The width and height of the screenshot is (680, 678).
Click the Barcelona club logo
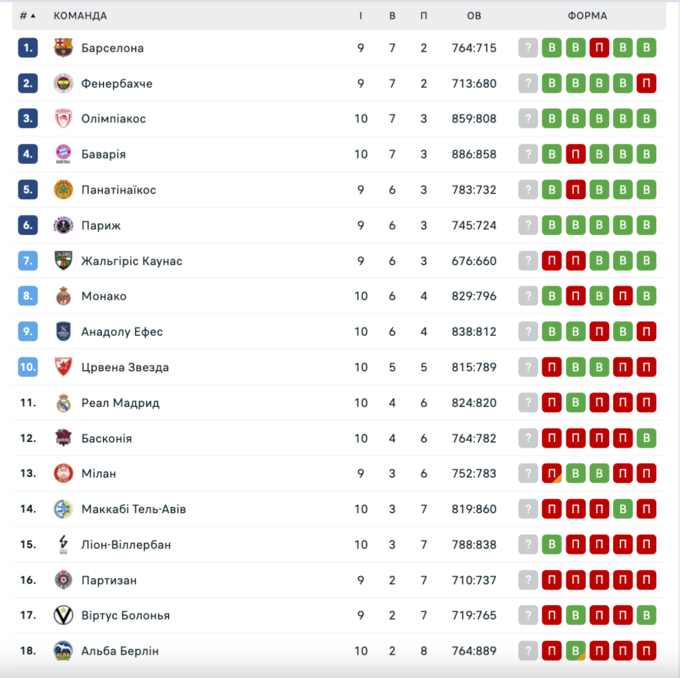pos(63,48)
